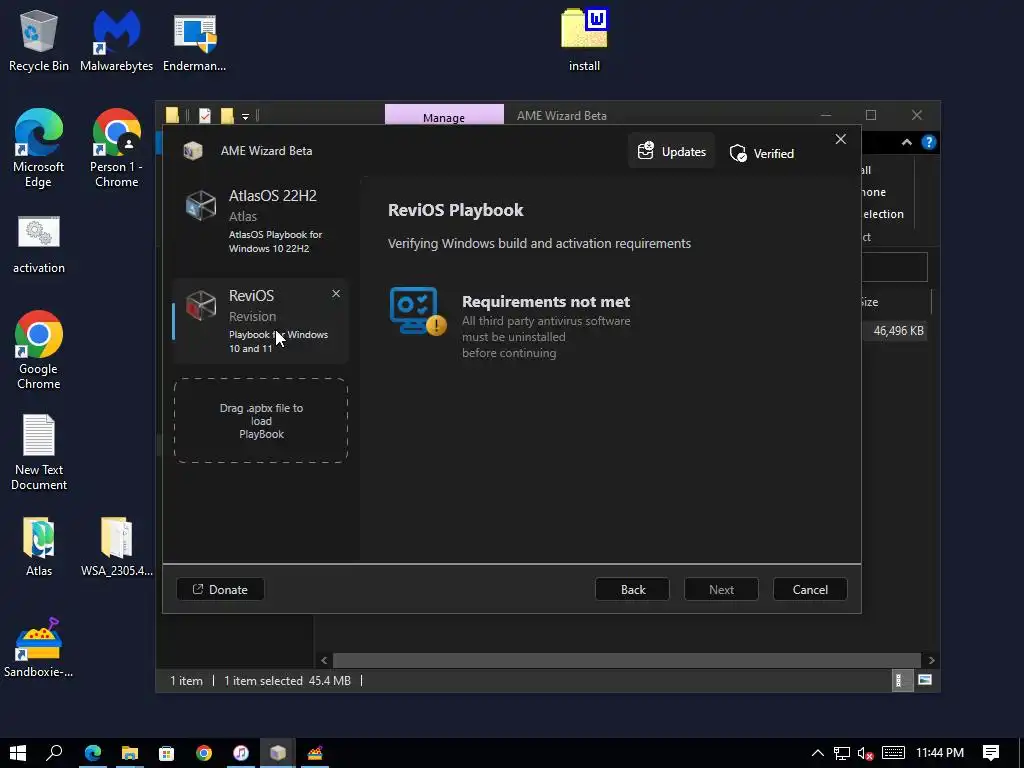Select the Enderman desktop shortcut

point(195,40)
